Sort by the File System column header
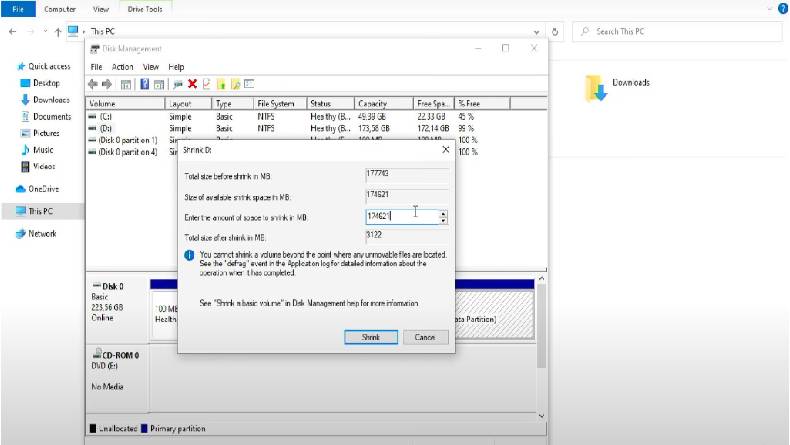Viewport: 790px width, 445px height. [280, 103]
